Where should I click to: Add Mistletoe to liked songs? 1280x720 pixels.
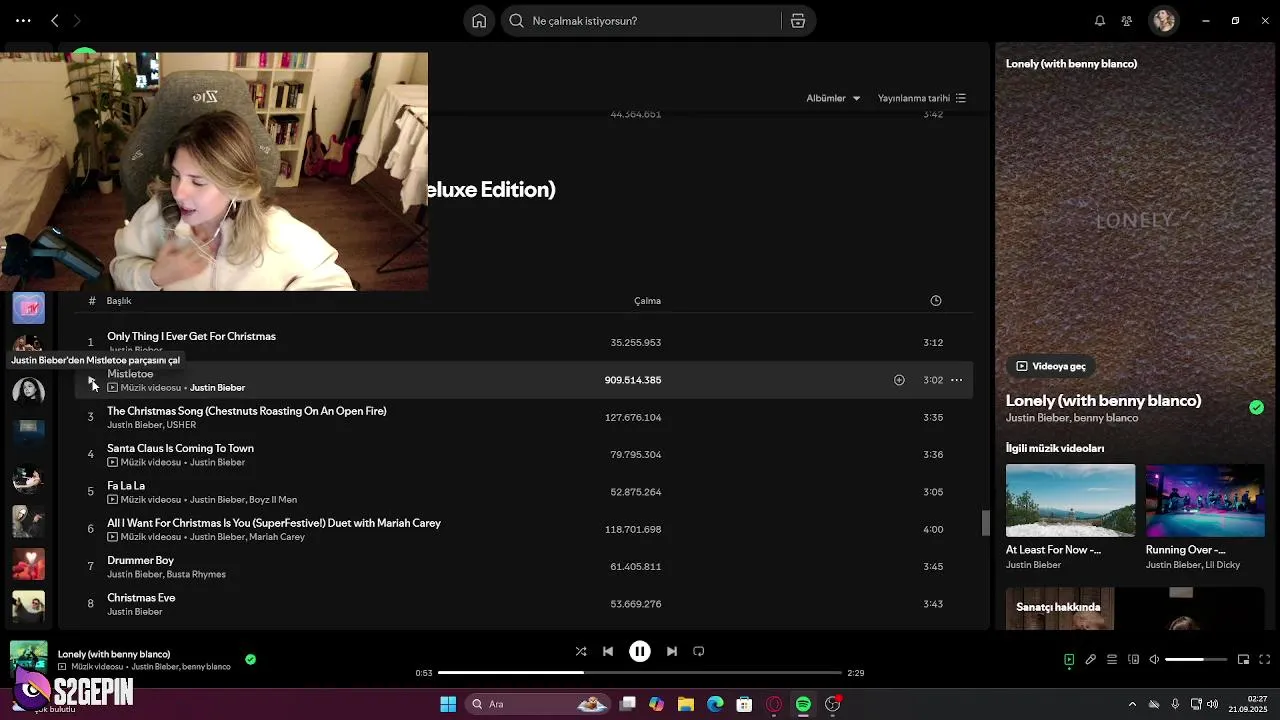[899, 380]
